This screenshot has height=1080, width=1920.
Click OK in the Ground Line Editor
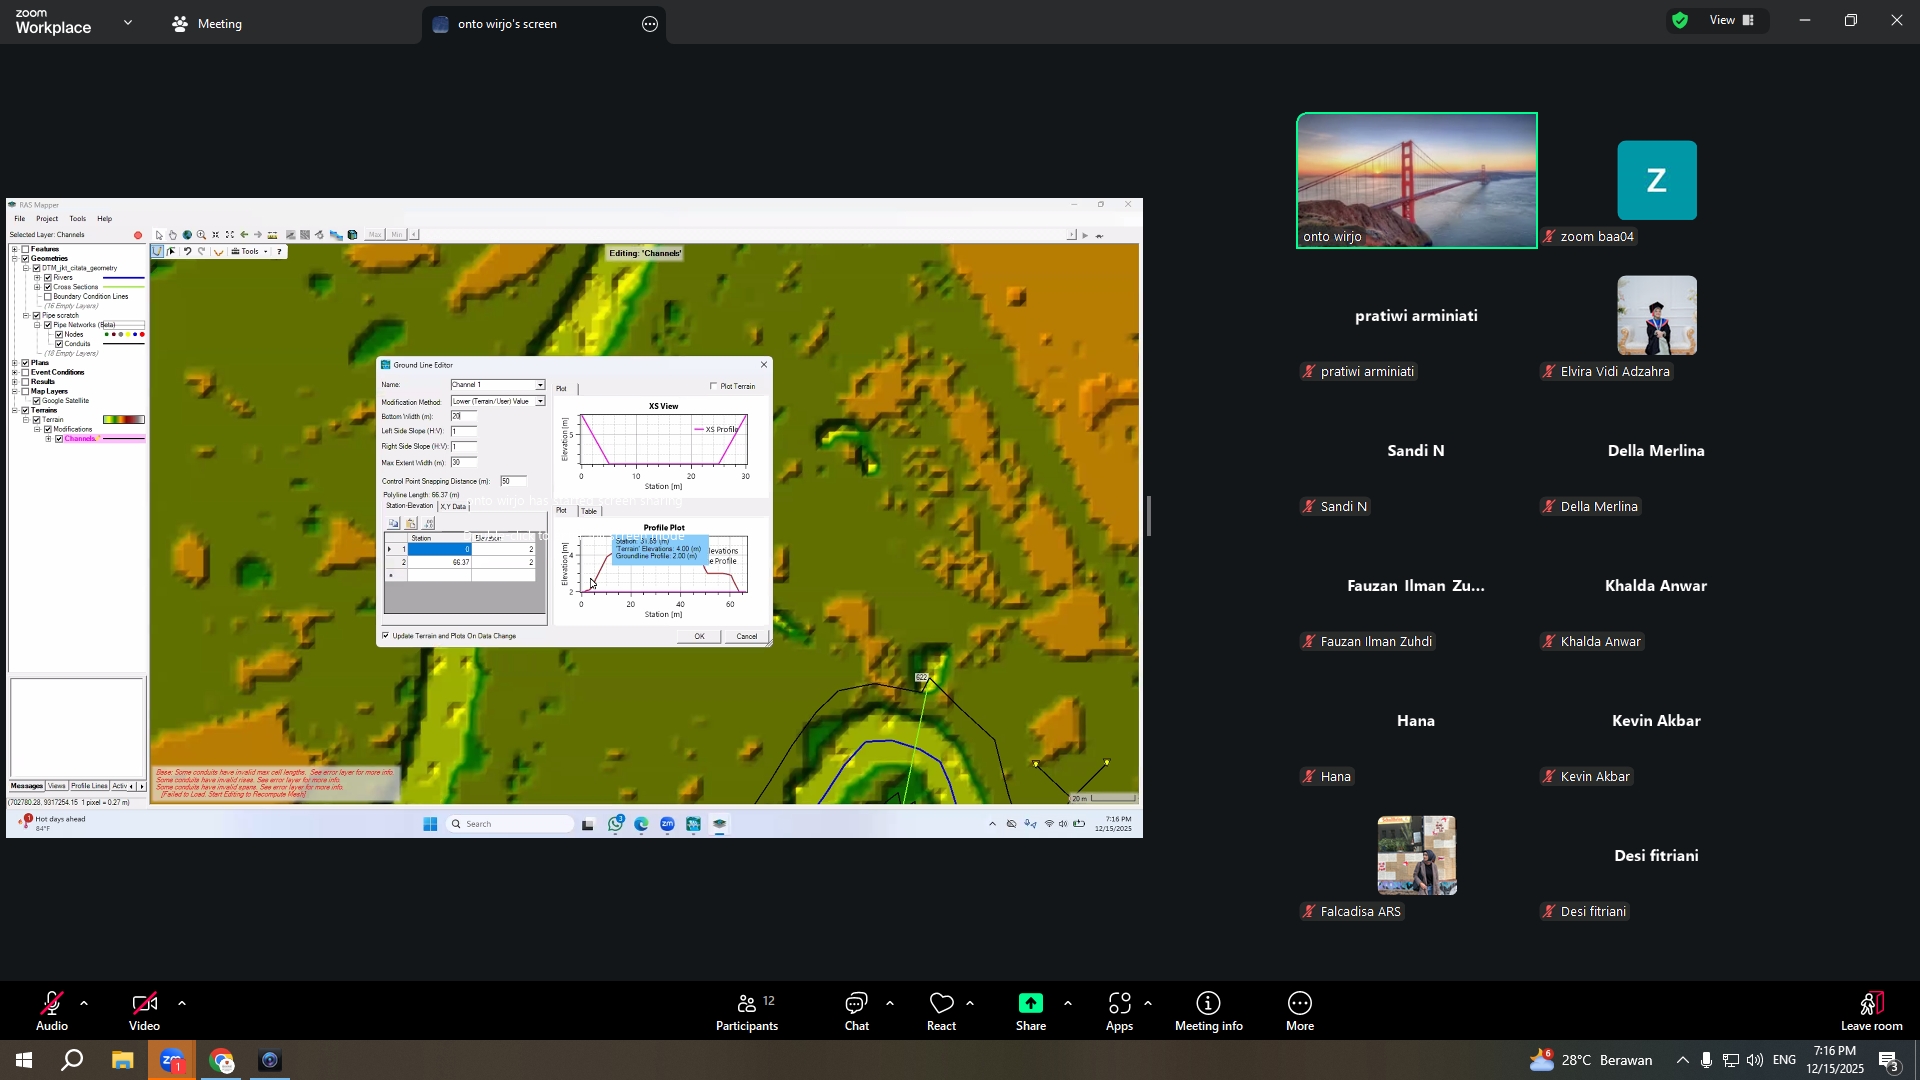click(700, 636)
